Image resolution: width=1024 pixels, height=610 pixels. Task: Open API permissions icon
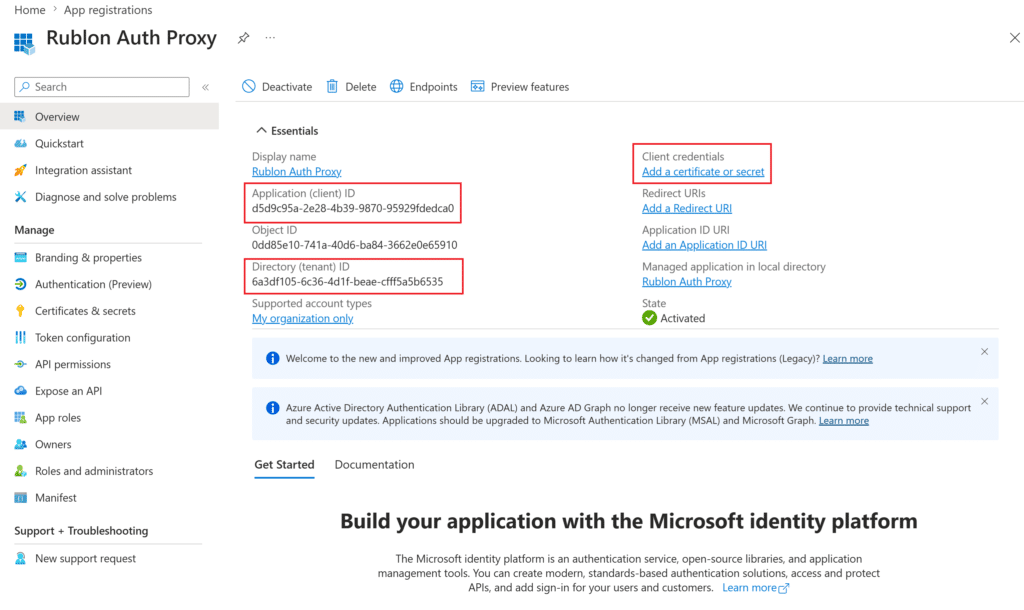(x=20, y=364)
